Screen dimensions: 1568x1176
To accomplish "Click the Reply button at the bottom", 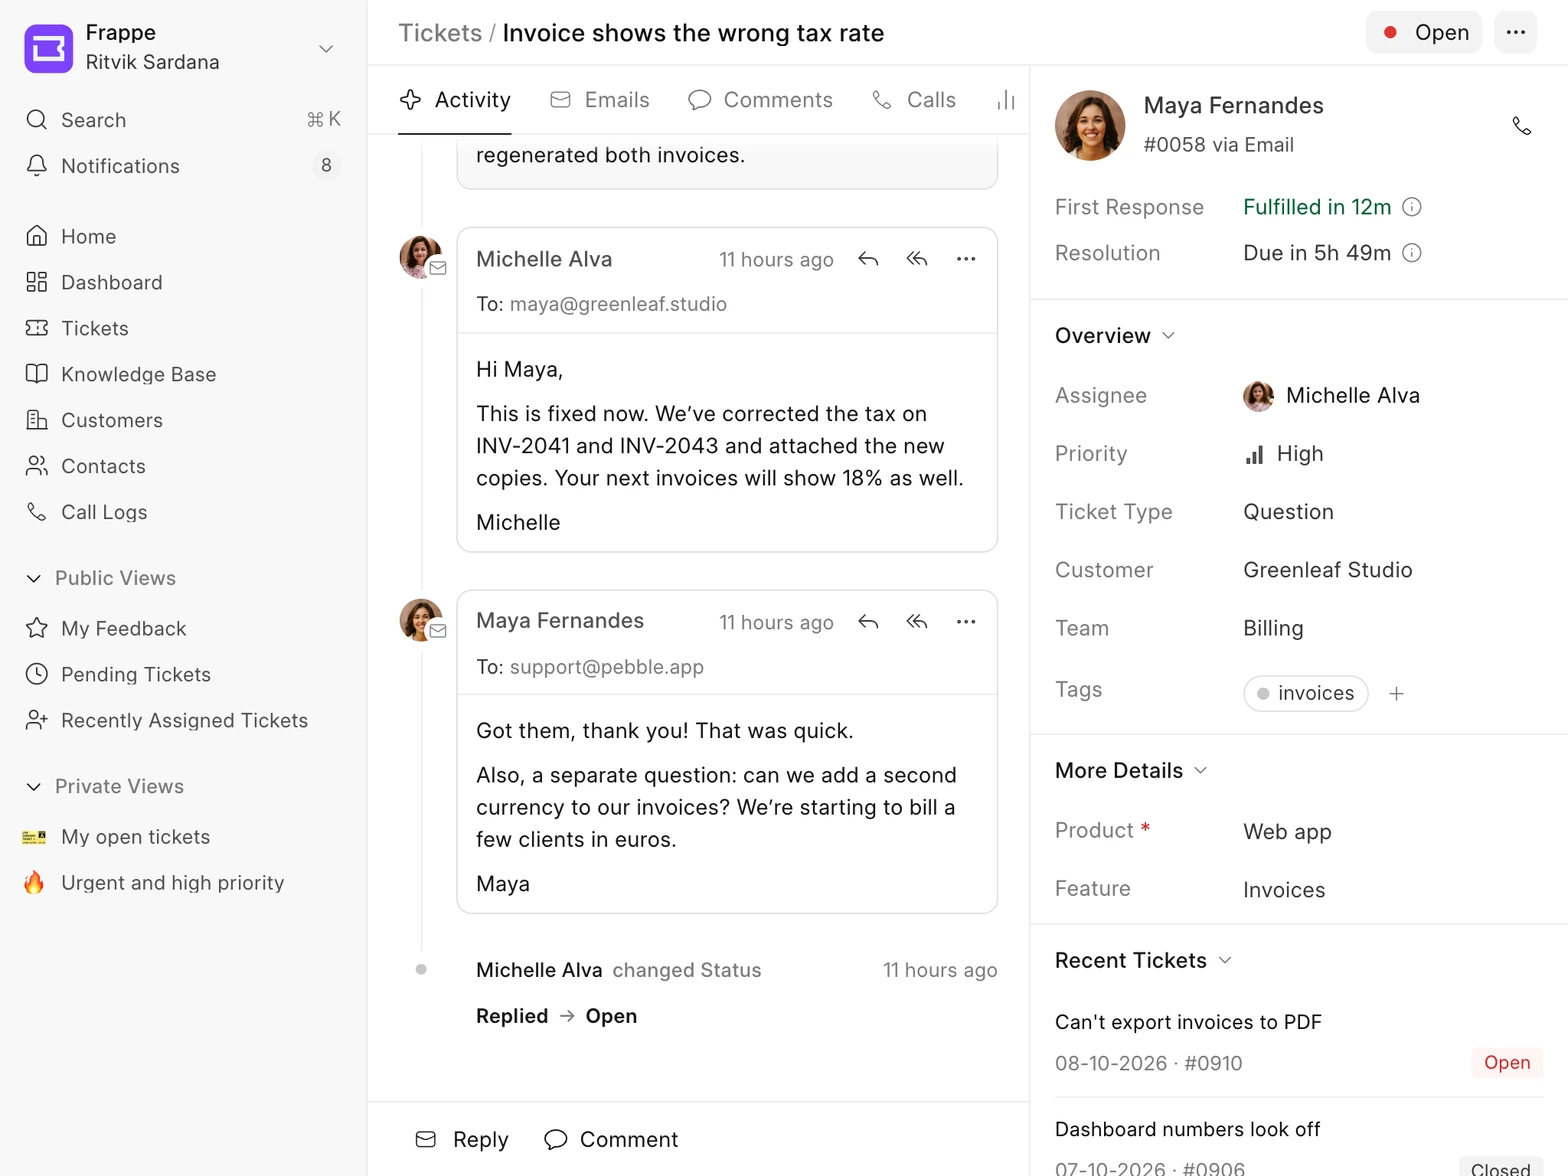I will [462, 1140].
